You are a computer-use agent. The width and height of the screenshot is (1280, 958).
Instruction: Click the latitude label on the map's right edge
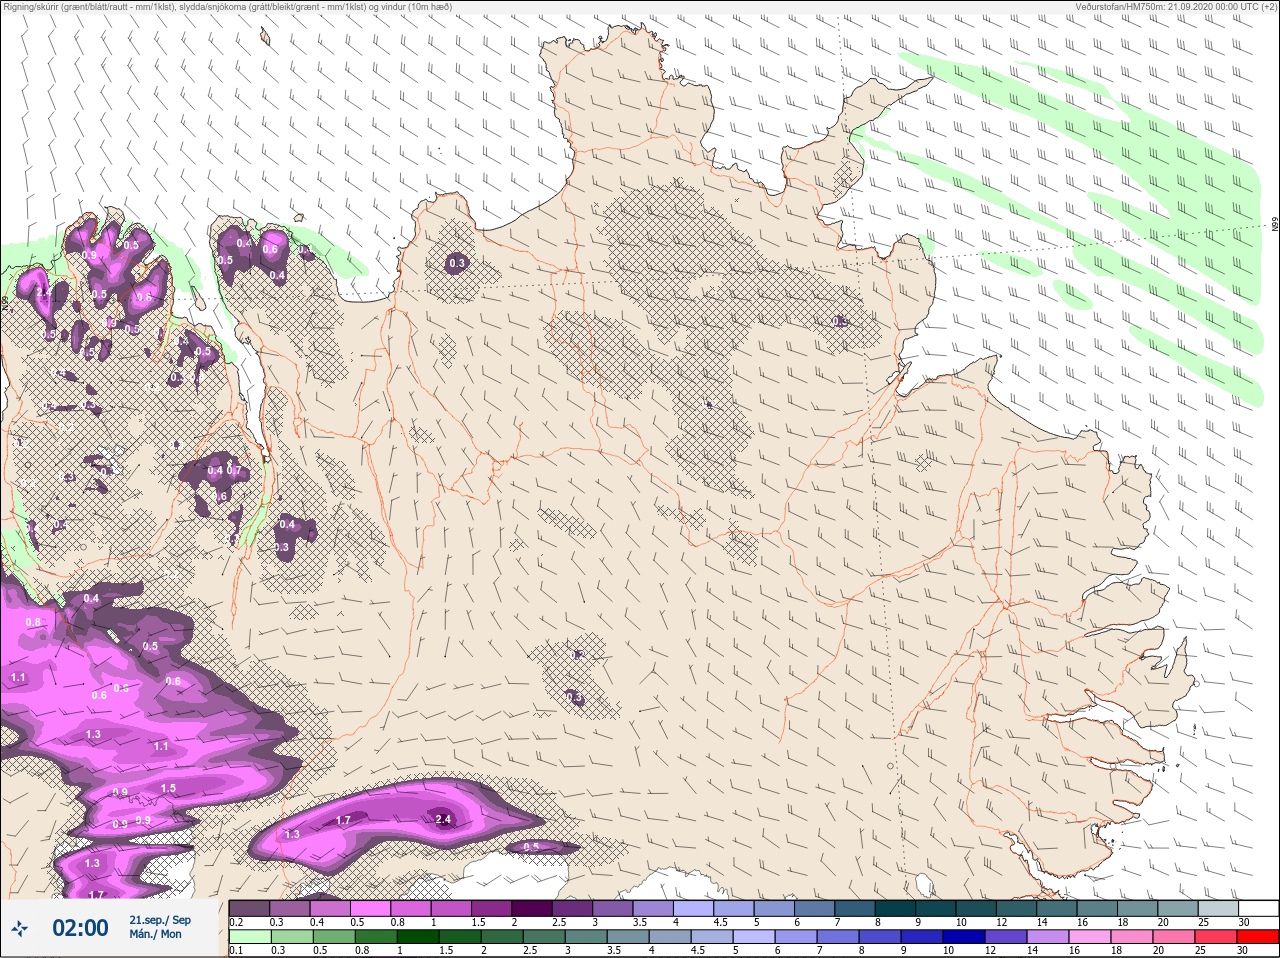tap(1275, 225)
